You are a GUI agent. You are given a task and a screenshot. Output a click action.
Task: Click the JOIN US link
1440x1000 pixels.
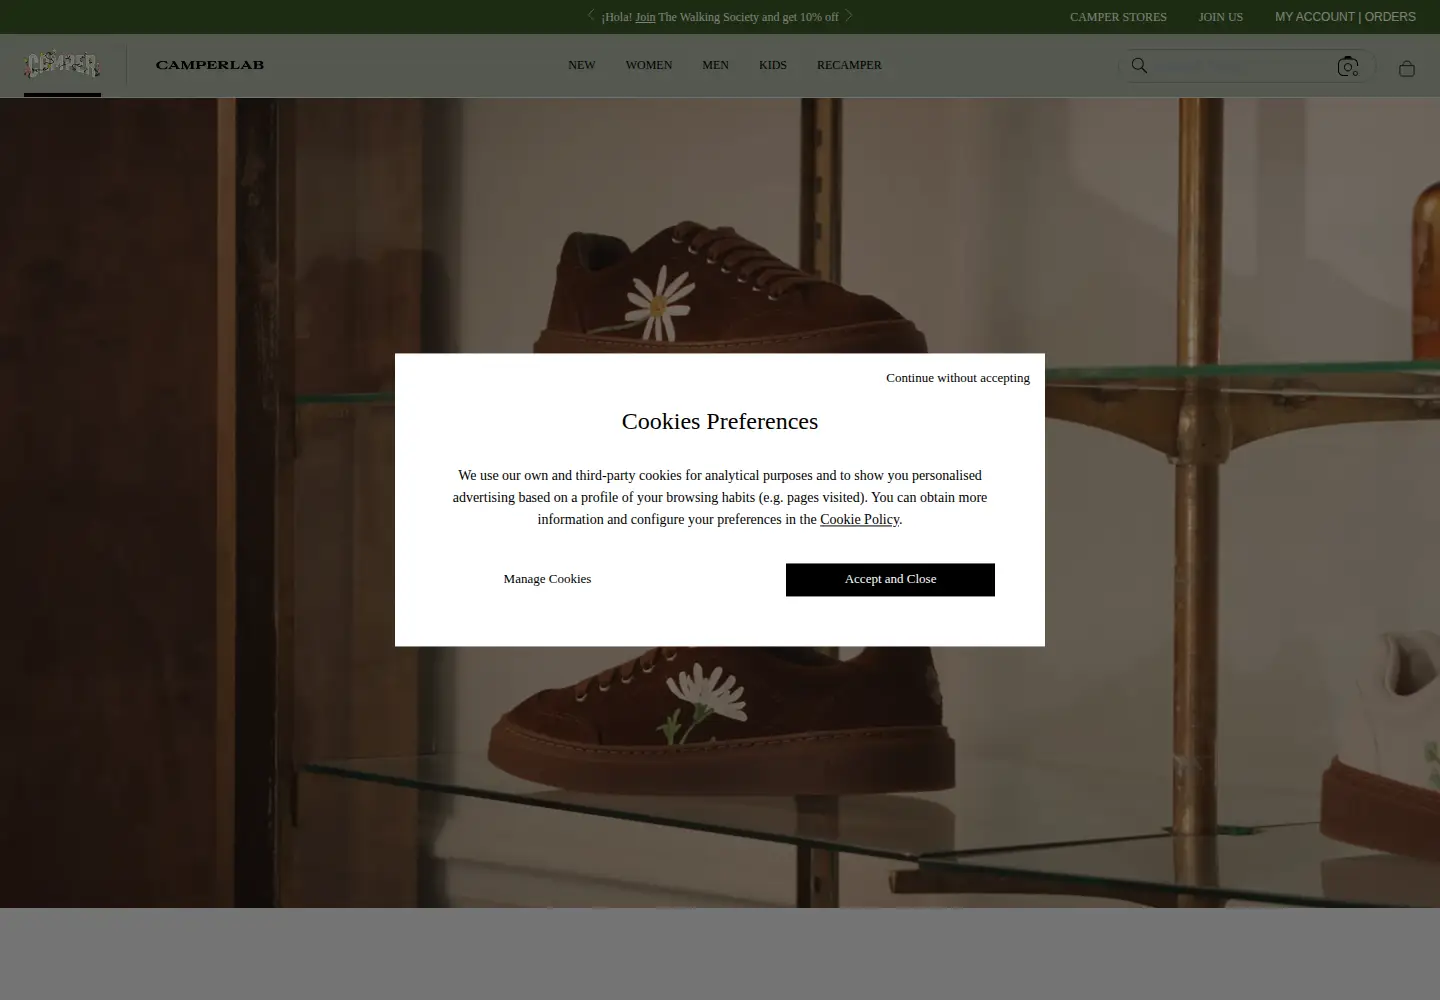point(1221,17)
